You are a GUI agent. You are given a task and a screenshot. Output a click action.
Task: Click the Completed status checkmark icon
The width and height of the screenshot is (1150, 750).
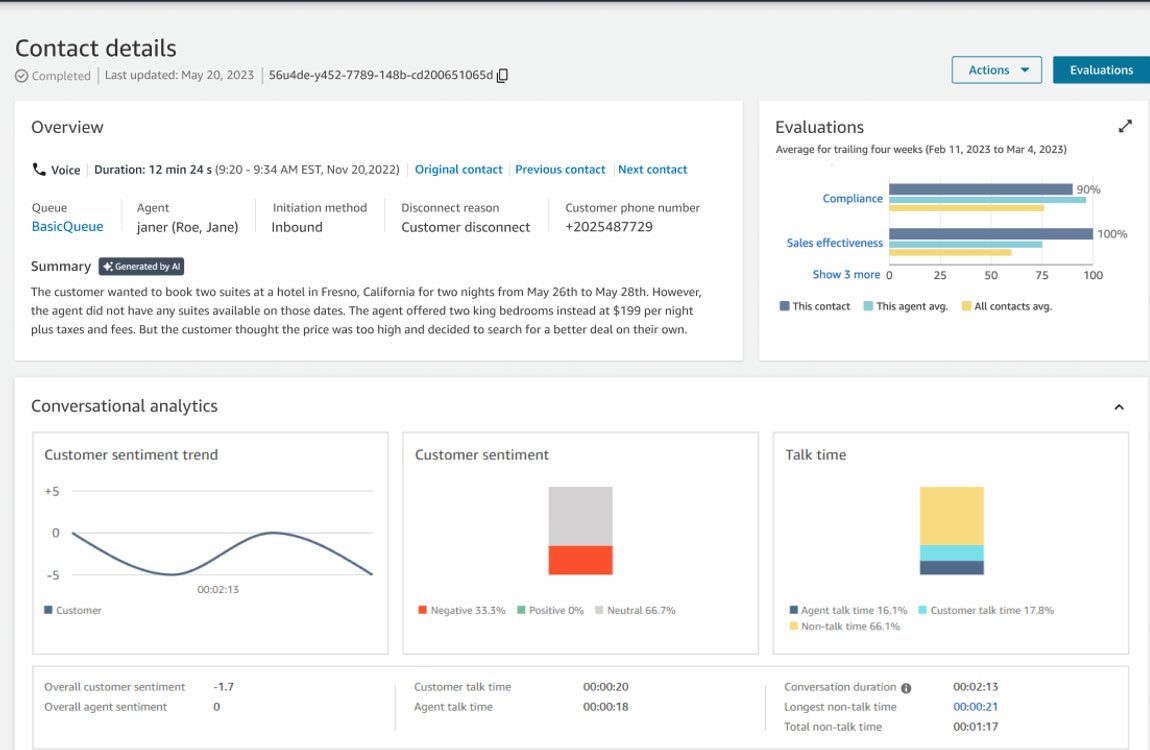21,75
